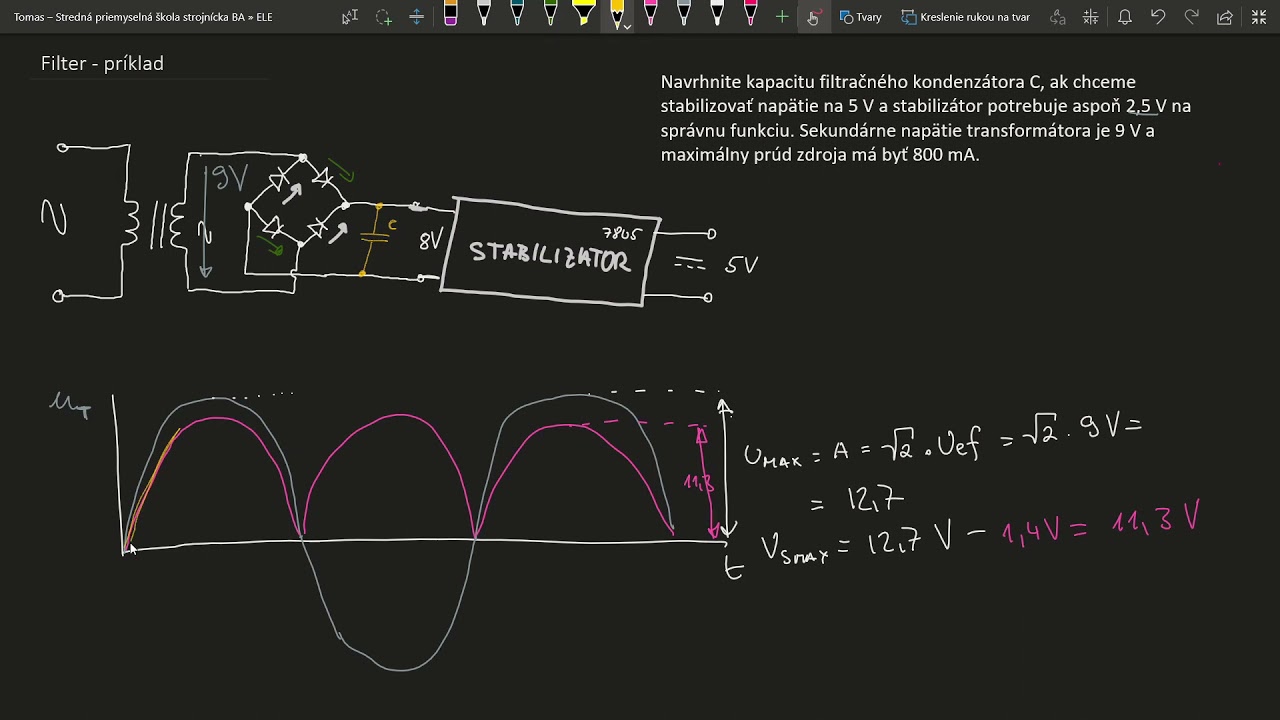
Task: Add a new pen with plus icon
Action: click(x=782, y=17)
